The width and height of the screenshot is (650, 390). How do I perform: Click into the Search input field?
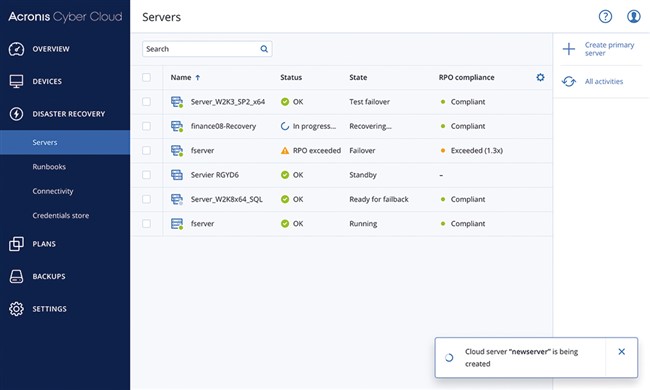tap(207, 49)
